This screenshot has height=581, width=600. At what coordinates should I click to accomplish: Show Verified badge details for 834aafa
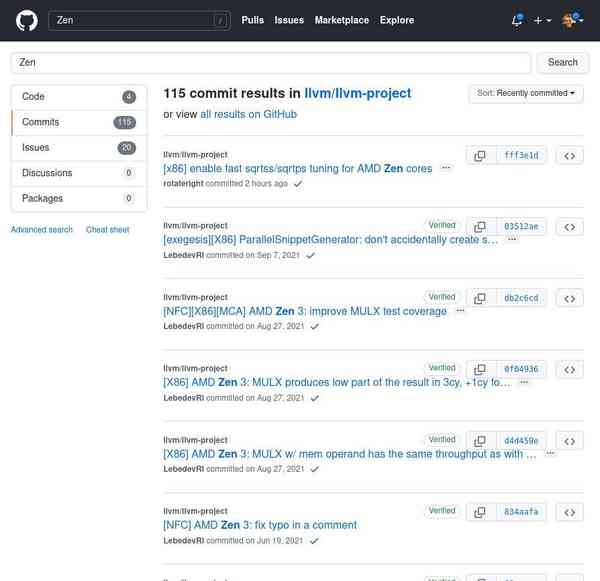pos(442,510)
